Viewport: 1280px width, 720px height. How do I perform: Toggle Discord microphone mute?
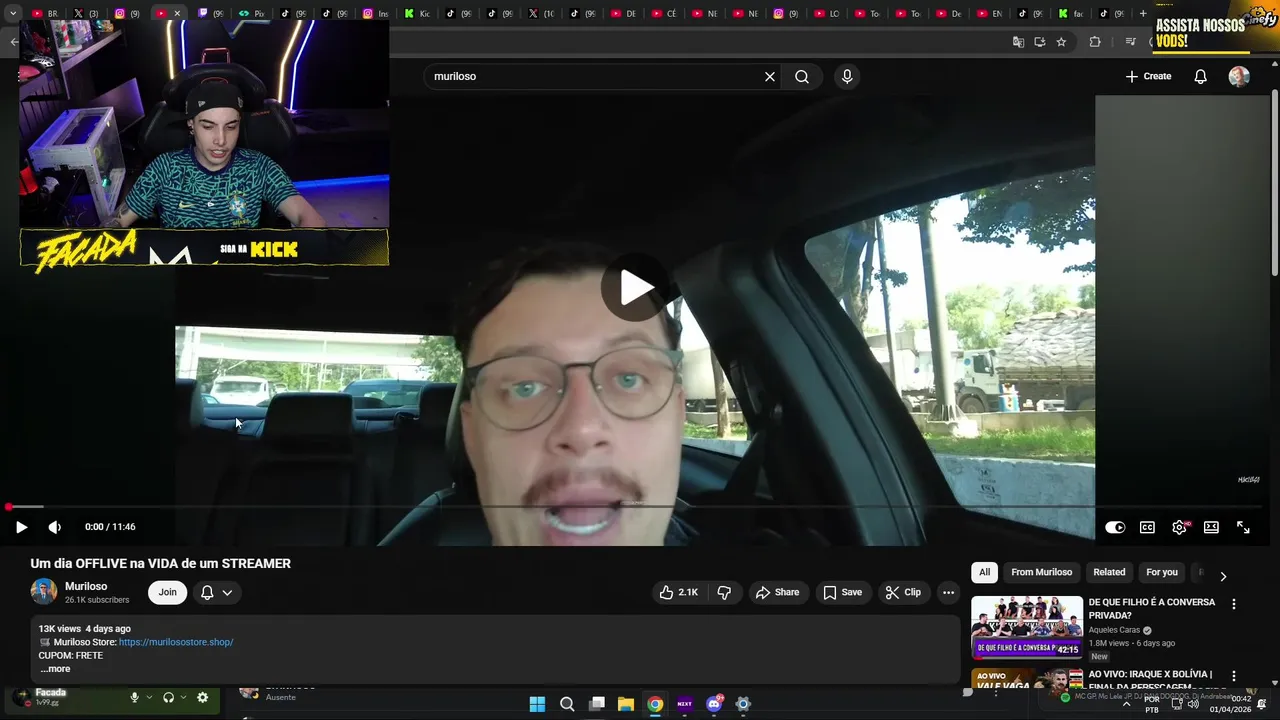(134, 698)
